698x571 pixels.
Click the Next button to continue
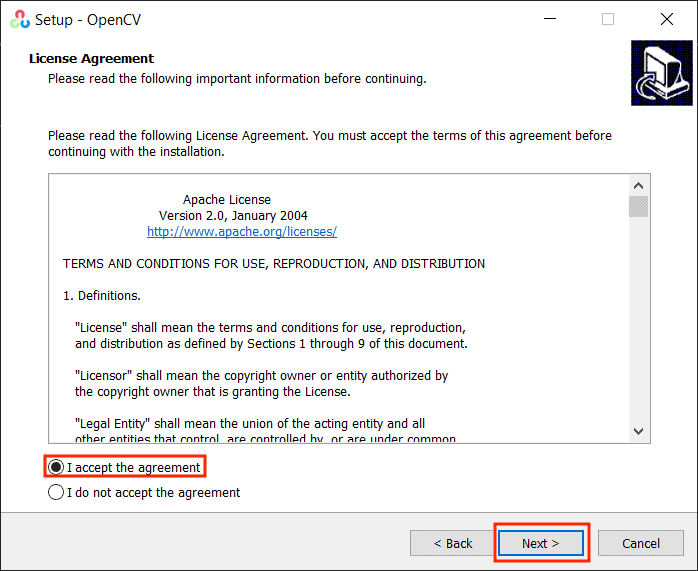pyautogui.click(x=541, y=543)
